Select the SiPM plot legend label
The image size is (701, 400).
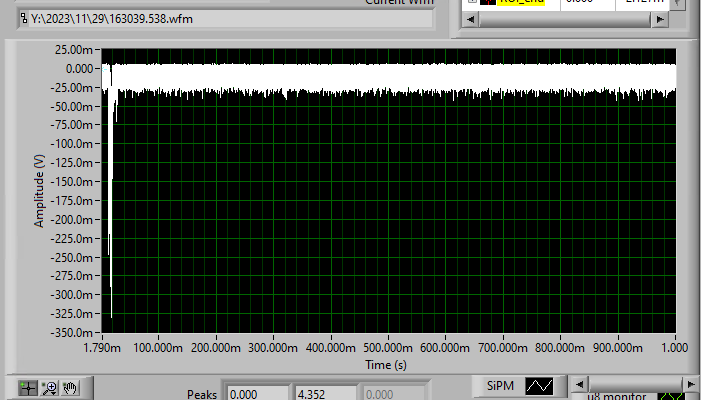[x=500, y=386]
